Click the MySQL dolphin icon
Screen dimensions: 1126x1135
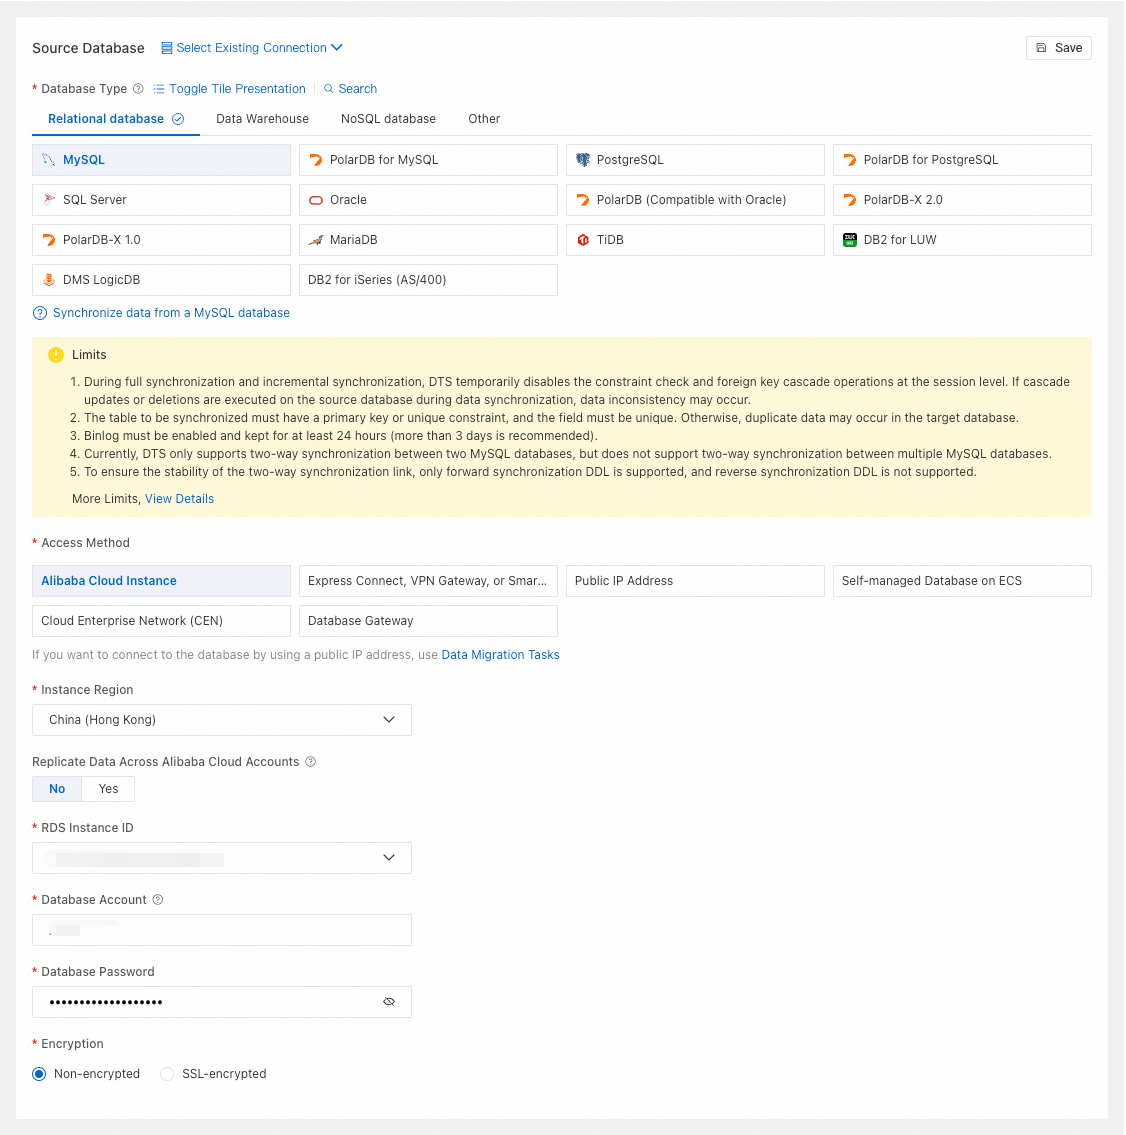48,160
